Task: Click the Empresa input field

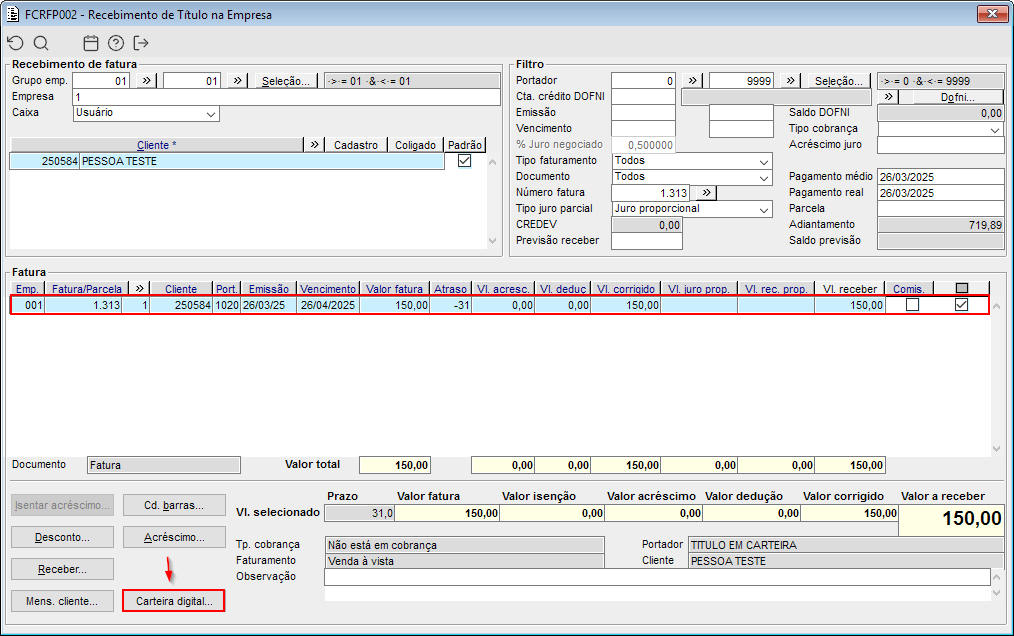Action: click(286, 97)
